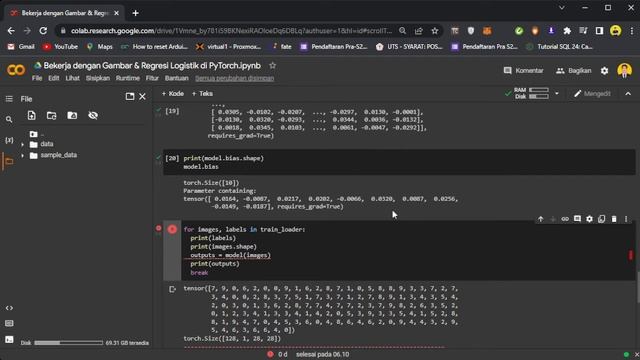Click the RAM usage bar
Viewport: 640px width, 360px height.
539,90
